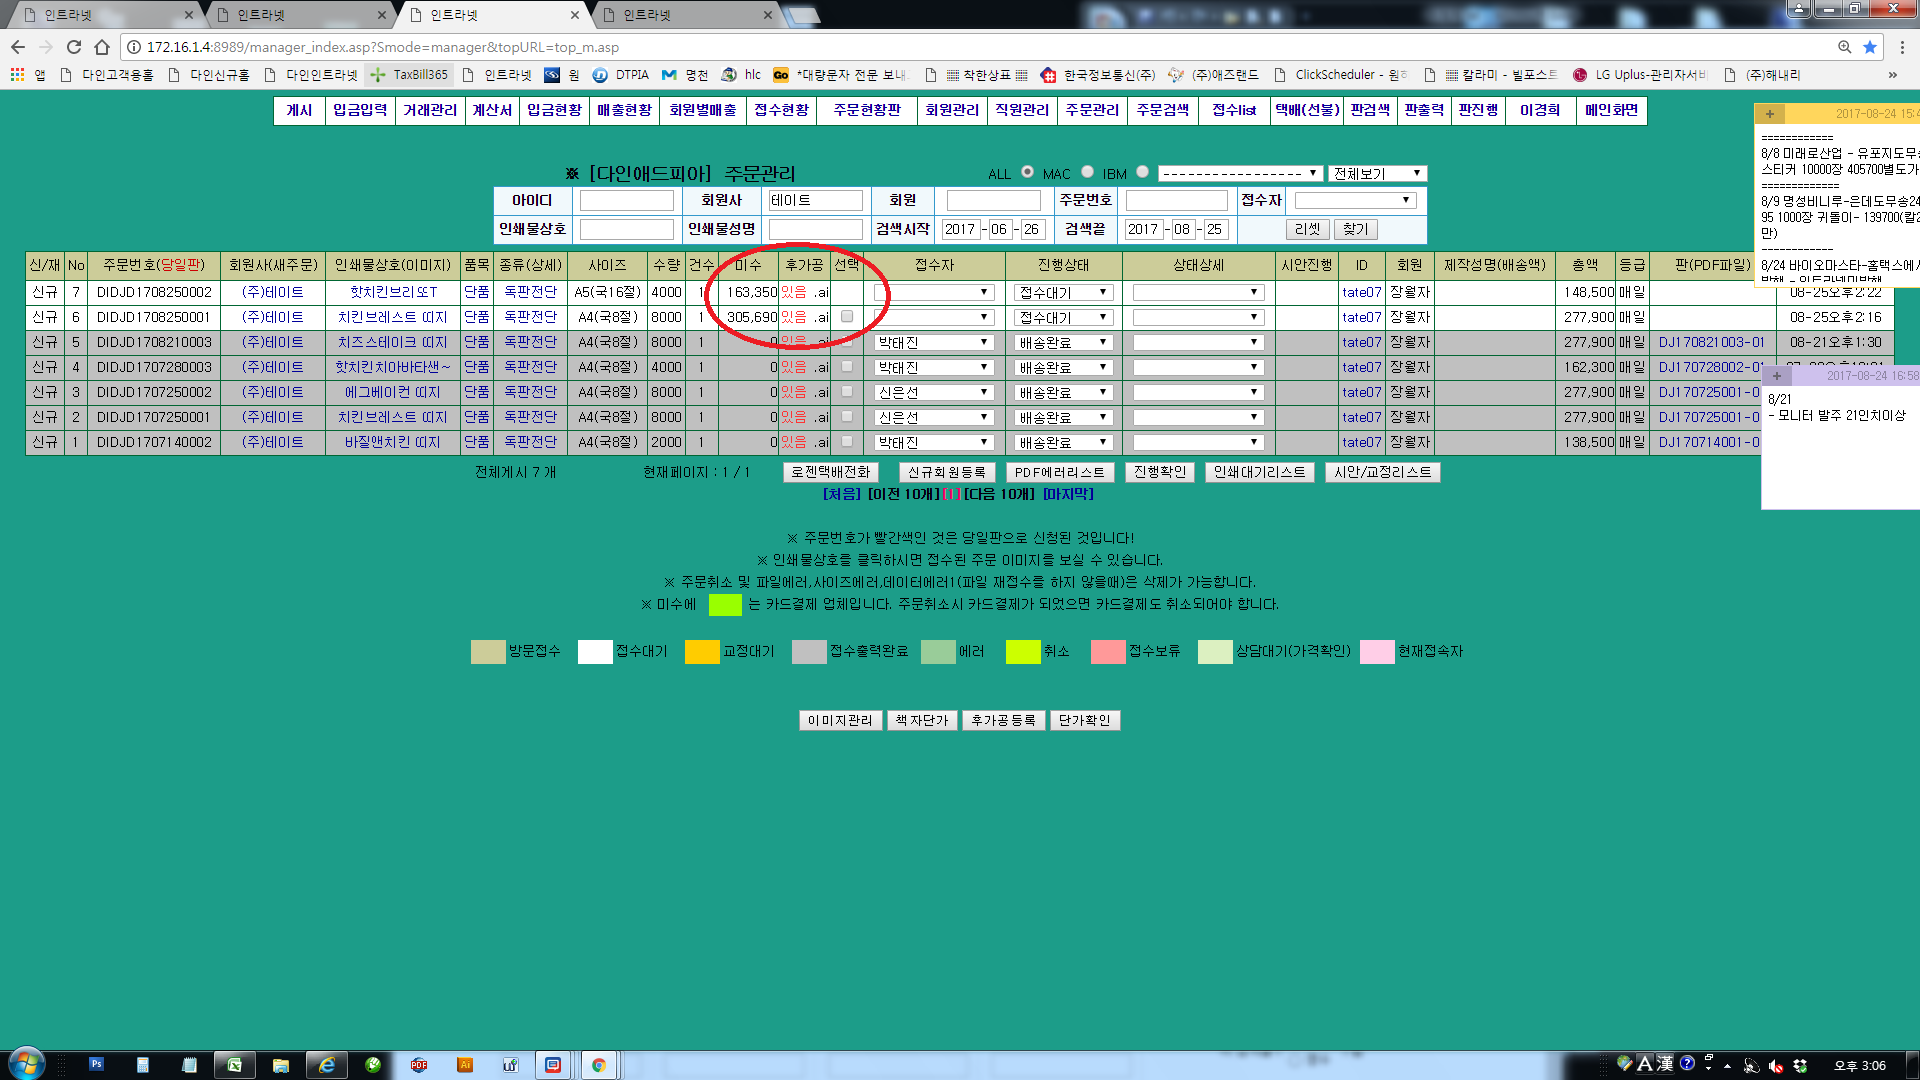The image size is (1920, 1080).
Task: Open the 접수자 search filter dropdown
Action: click(x=1354, y=200)
